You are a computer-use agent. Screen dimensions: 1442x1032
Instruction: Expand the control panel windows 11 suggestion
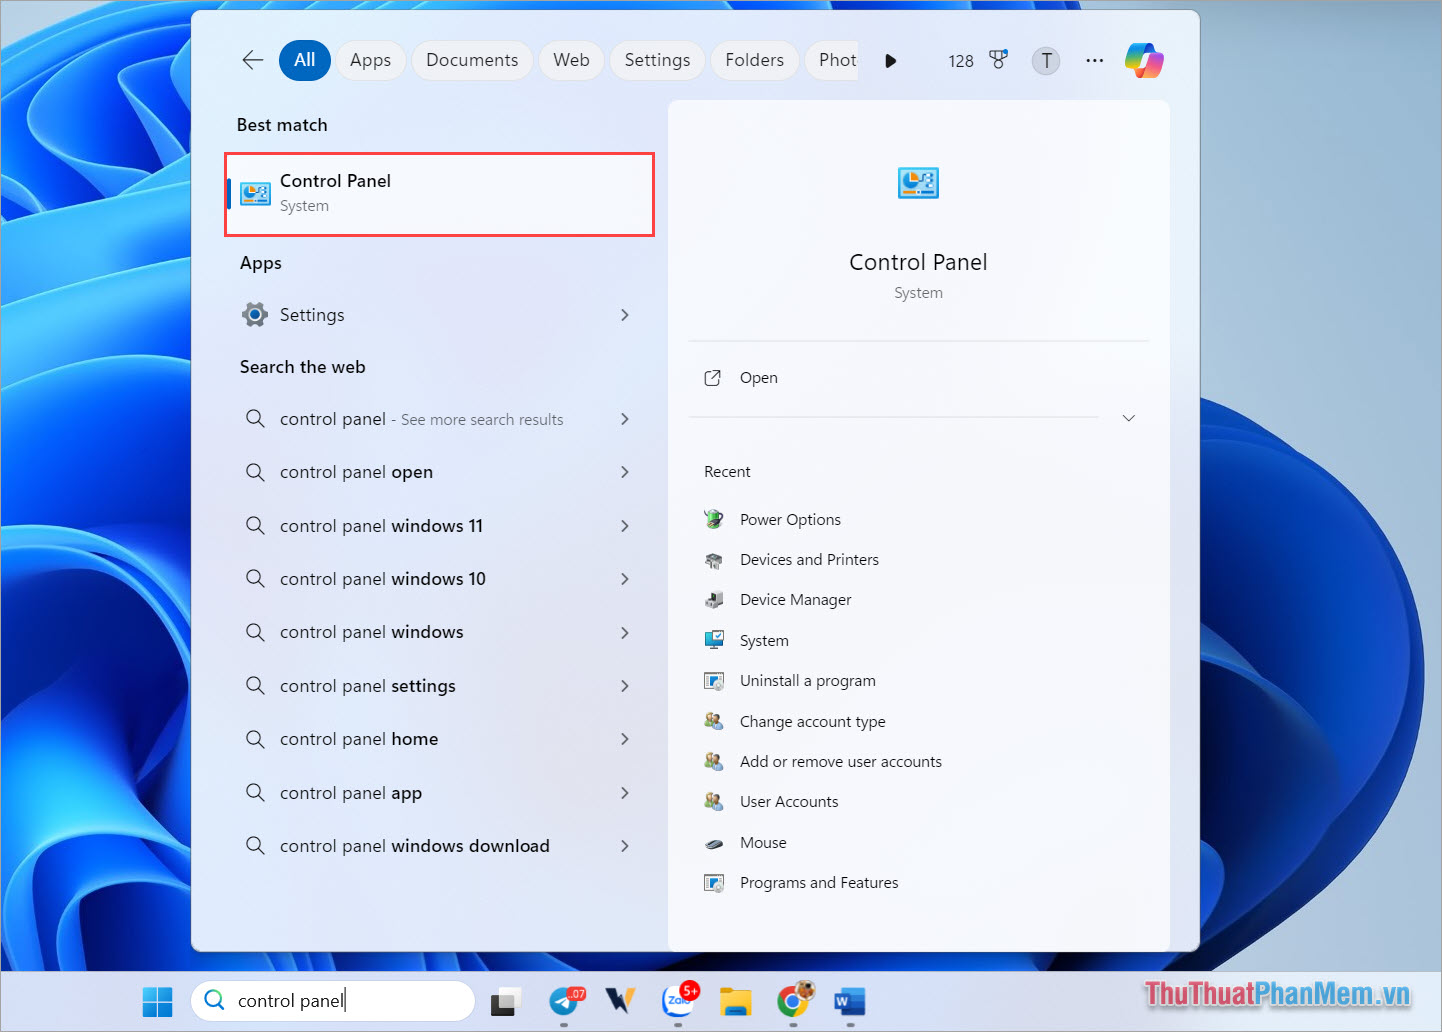(x=624, y=525)
